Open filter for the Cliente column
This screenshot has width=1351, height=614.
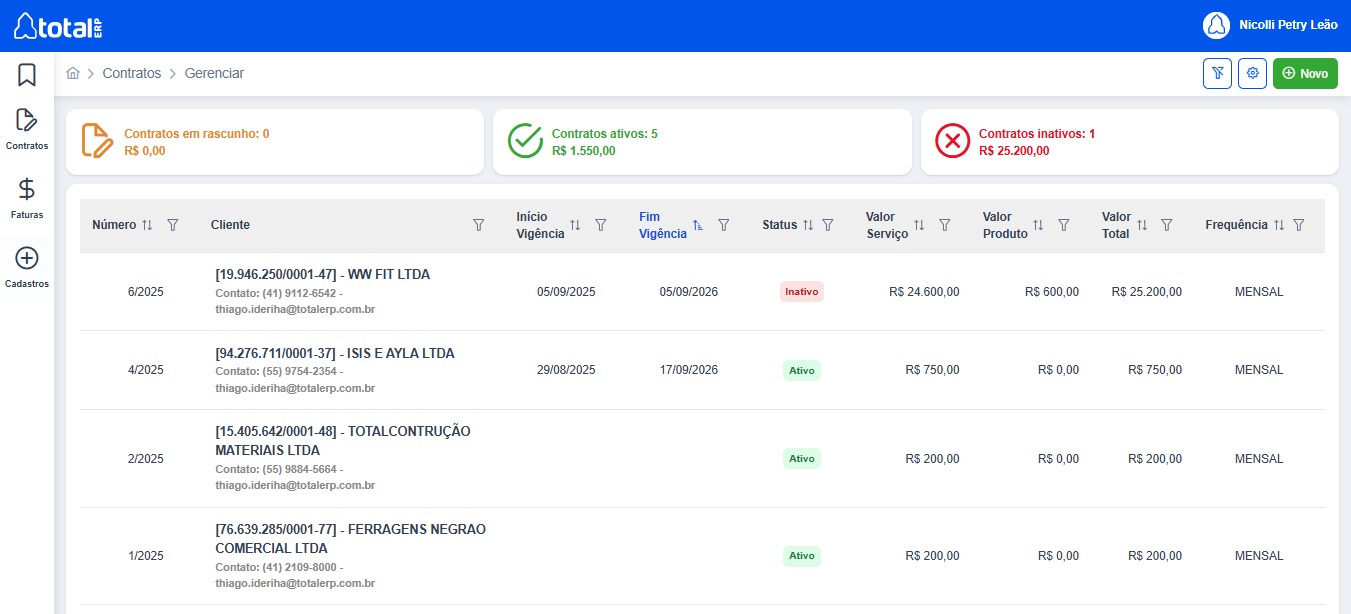tap(478, 226)
